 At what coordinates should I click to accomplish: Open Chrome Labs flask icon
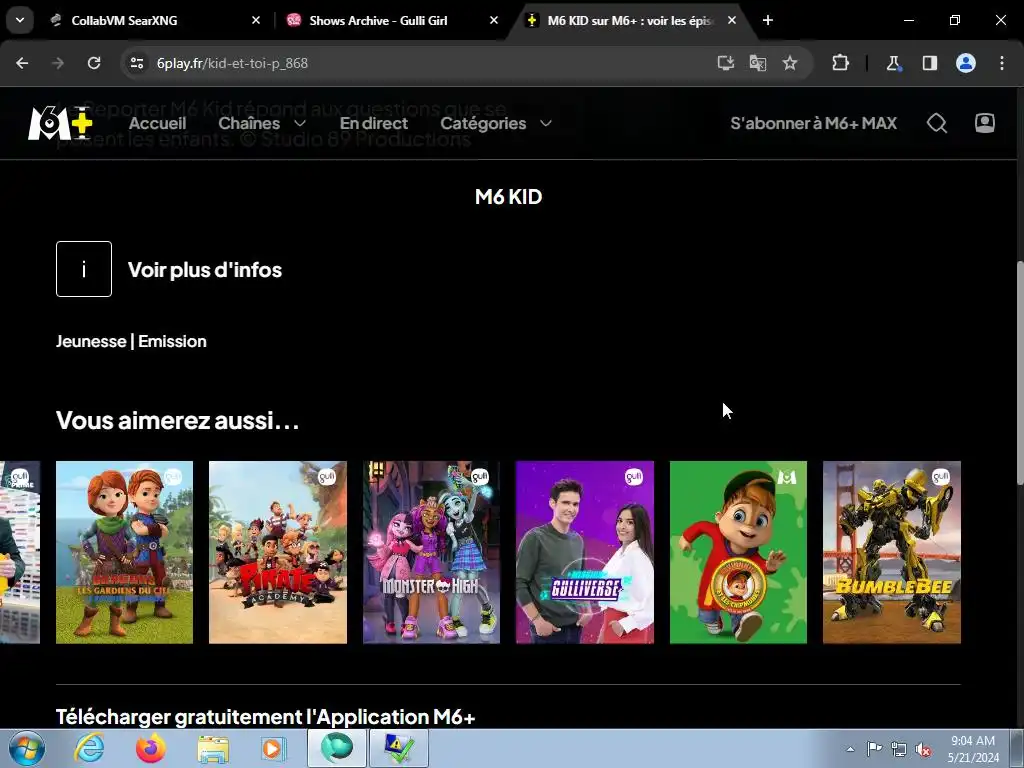(893, 63)
